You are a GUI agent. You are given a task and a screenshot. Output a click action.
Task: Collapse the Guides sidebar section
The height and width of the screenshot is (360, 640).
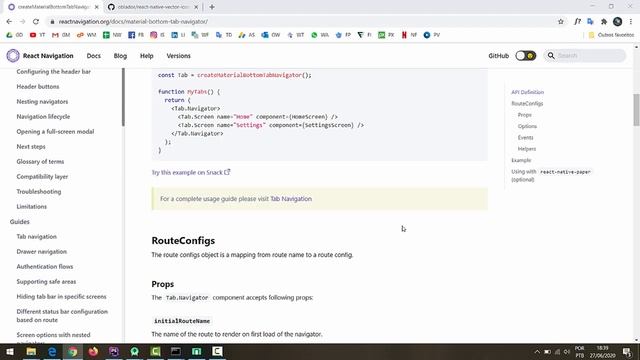tap(20, 222)
